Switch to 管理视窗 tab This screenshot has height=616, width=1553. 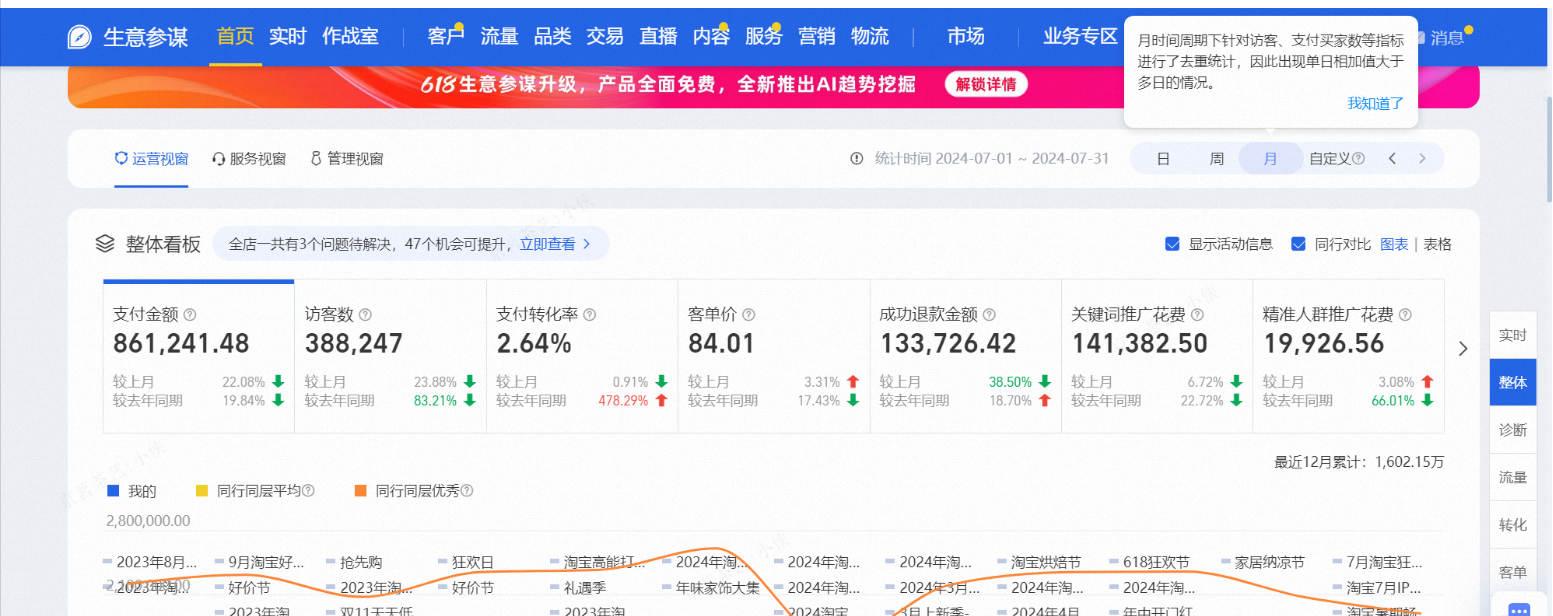[347, 158]
